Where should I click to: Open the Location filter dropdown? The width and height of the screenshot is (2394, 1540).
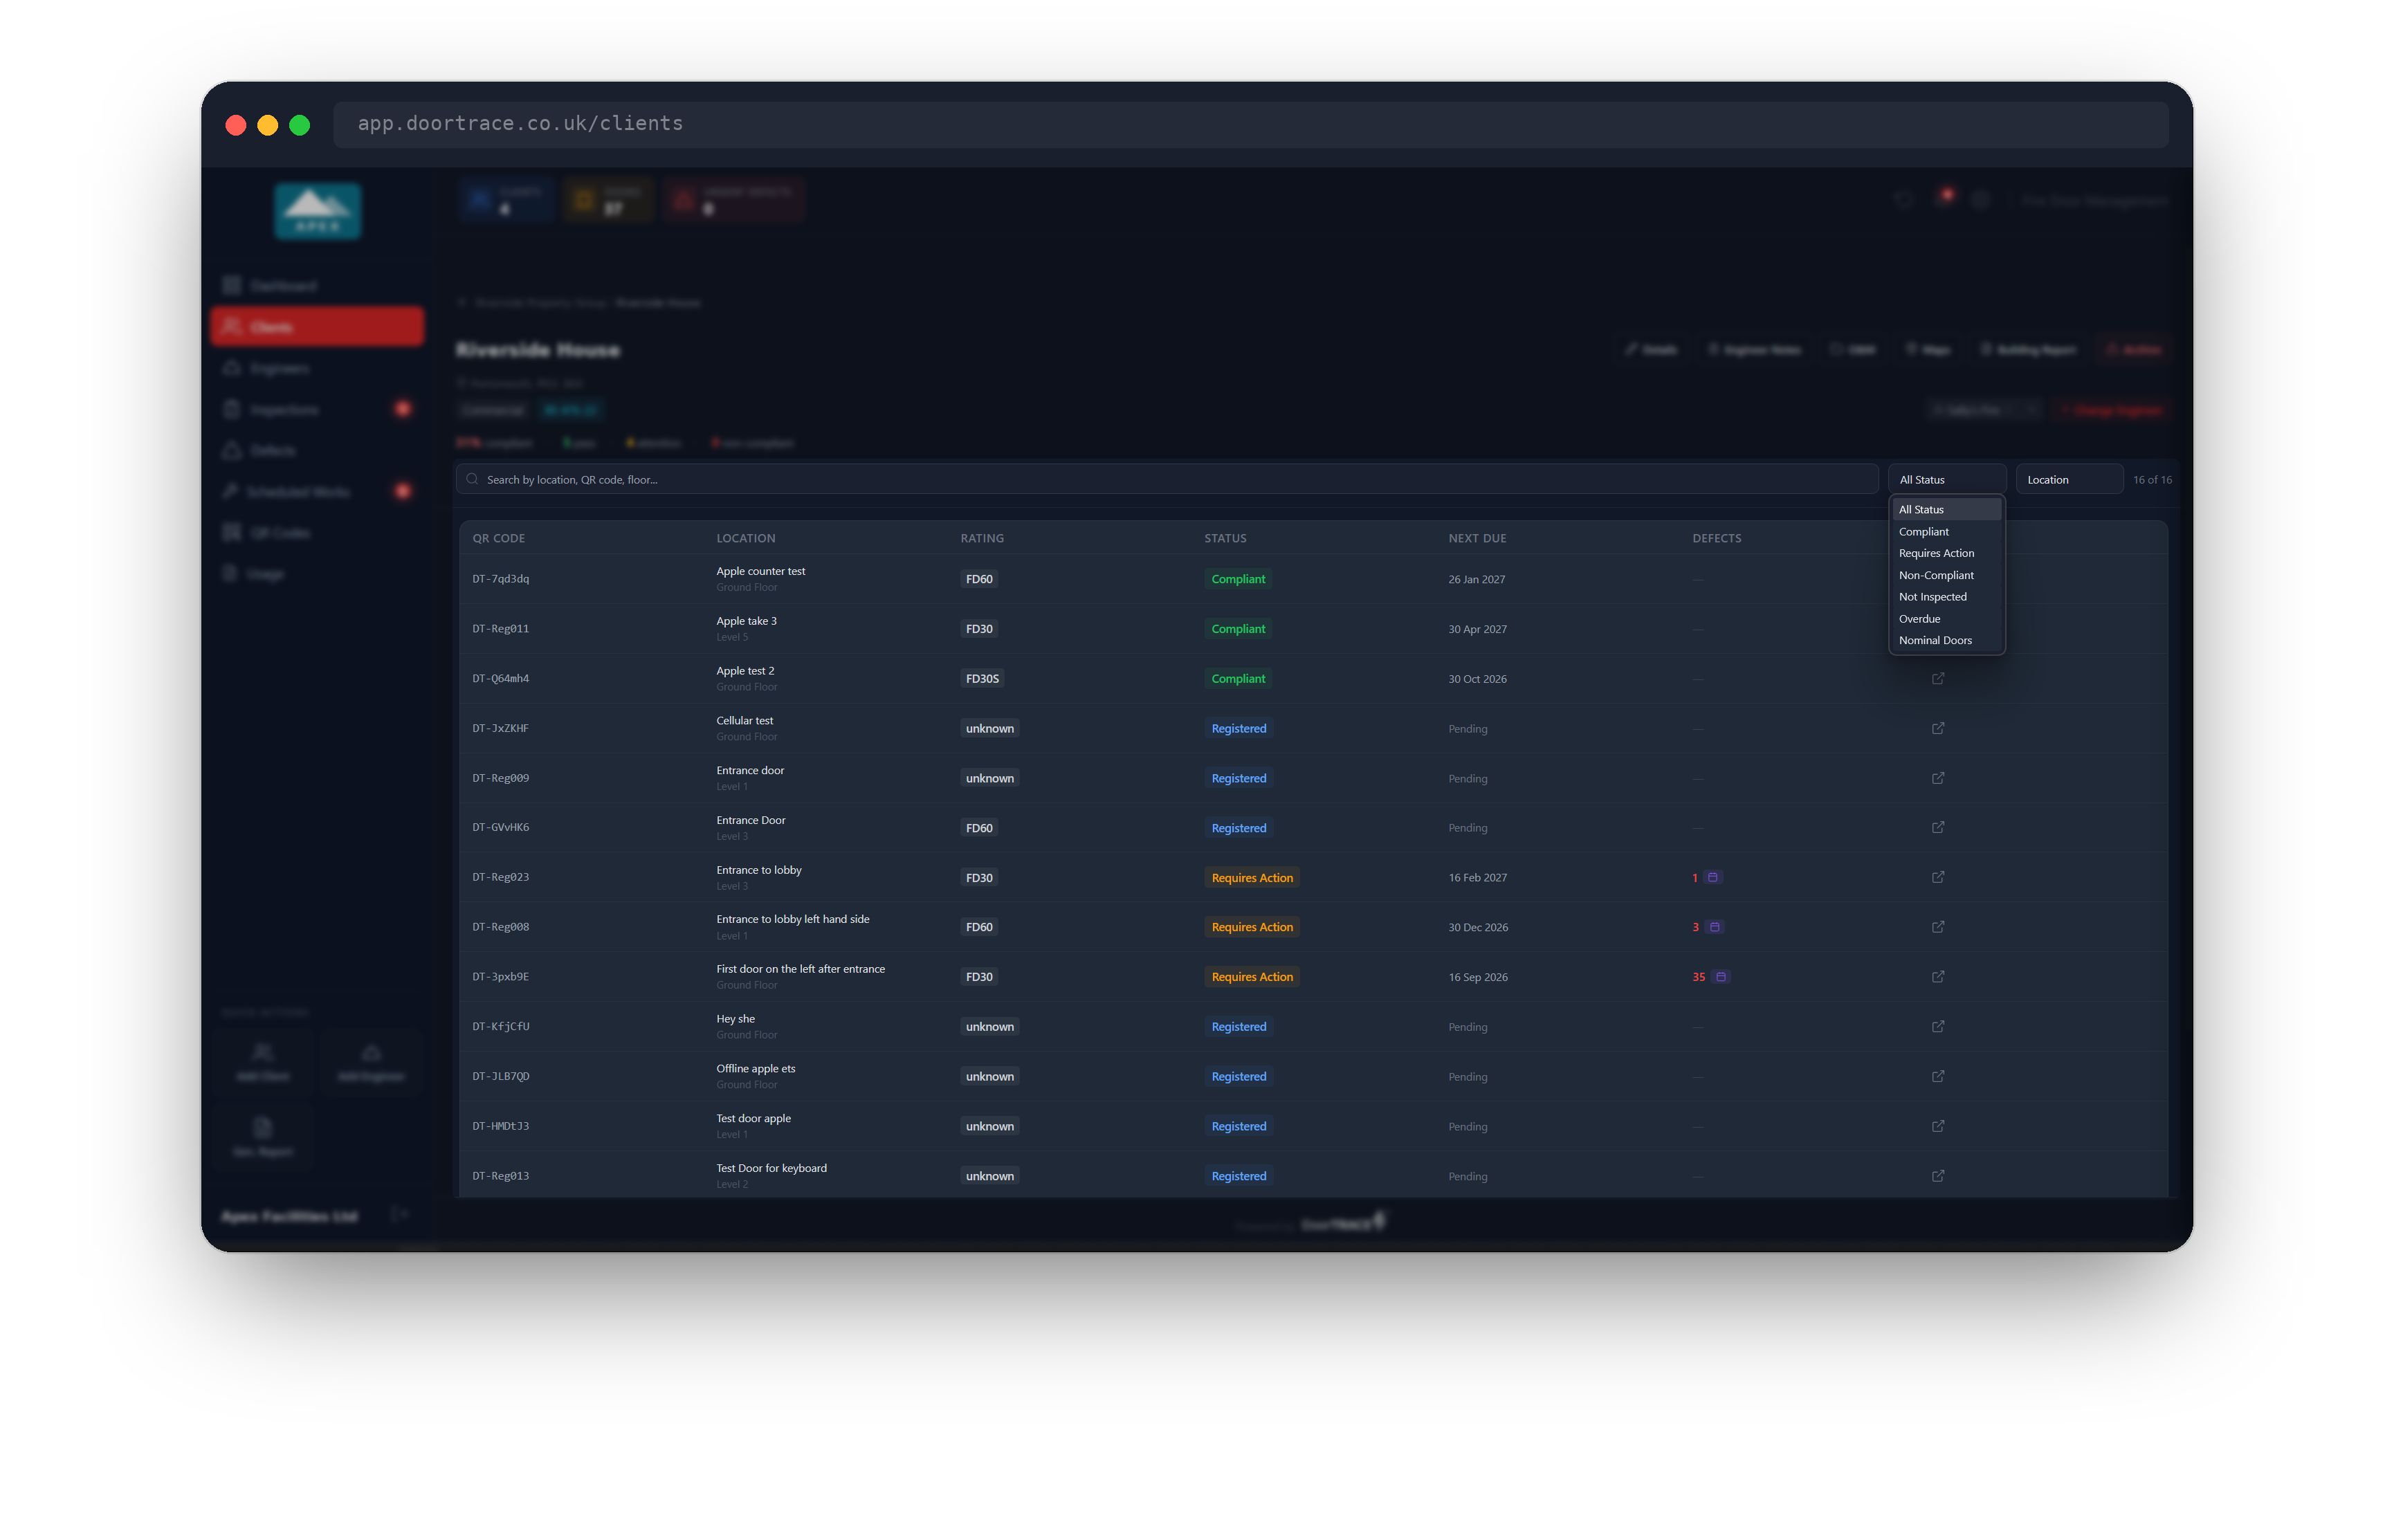click(2068, 479)
